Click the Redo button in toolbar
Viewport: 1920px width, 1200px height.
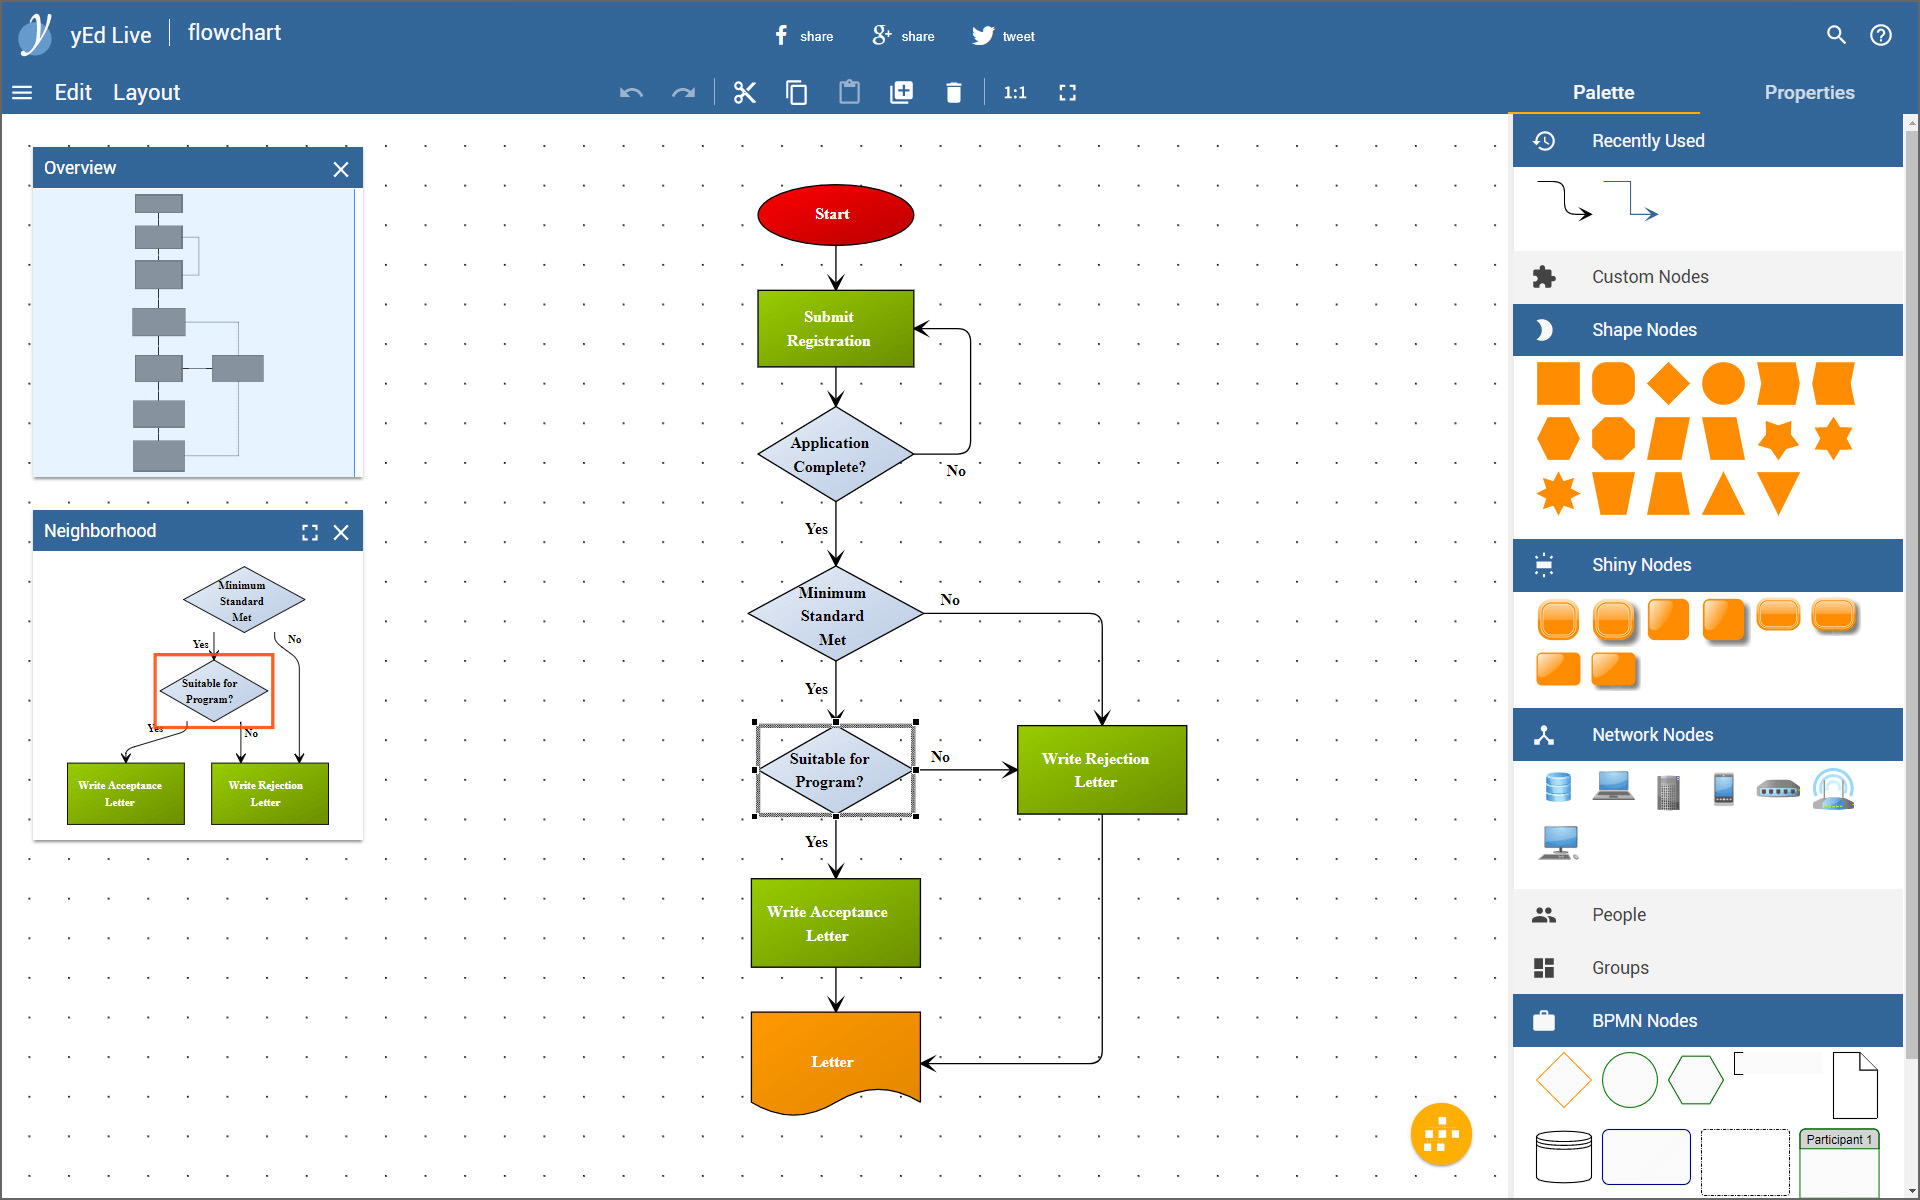point(683,93)
